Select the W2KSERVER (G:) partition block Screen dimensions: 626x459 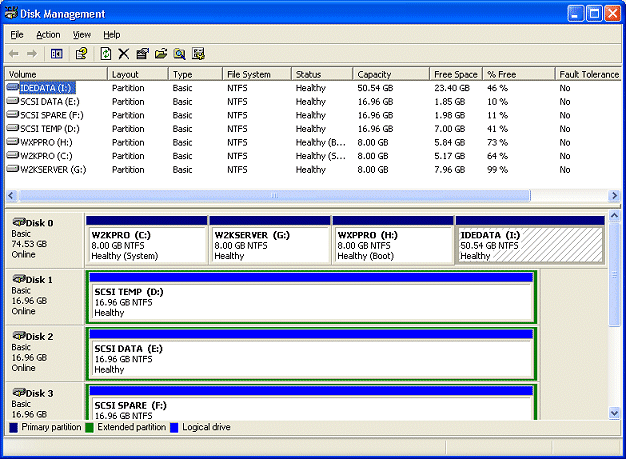pos(270,241)
